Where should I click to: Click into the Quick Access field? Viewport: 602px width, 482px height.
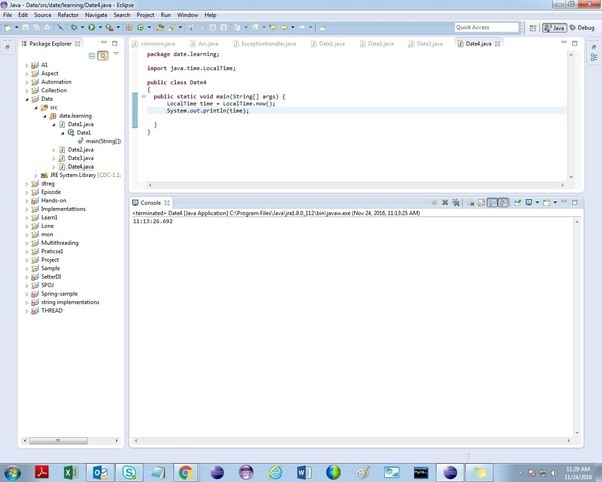pyautogui.click(x=486, y=27)
